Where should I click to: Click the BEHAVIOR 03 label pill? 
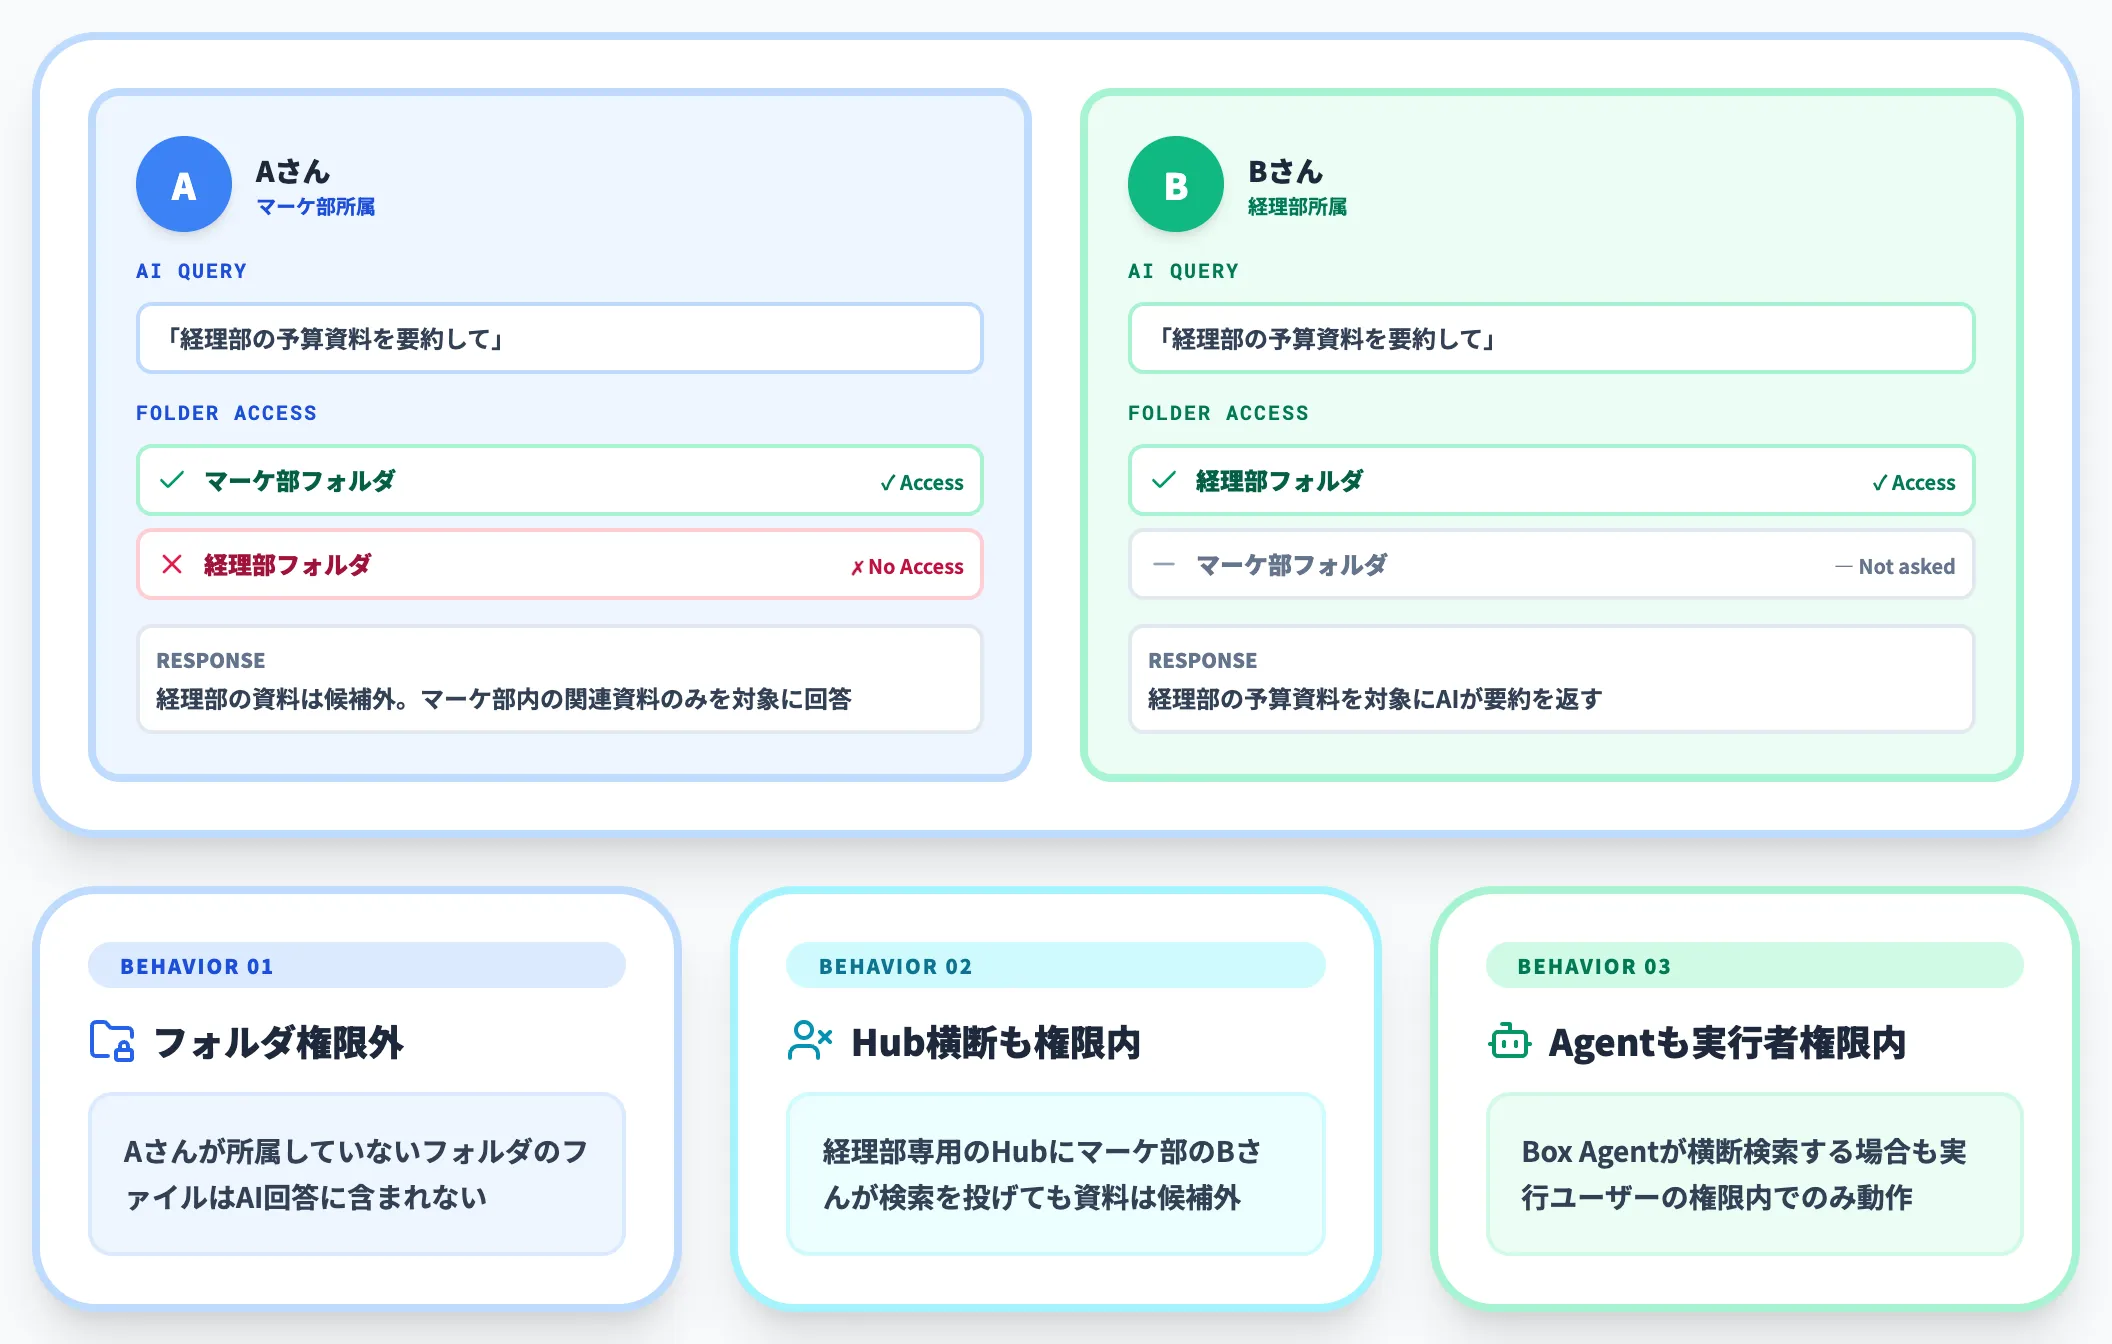pos(1755,966)
